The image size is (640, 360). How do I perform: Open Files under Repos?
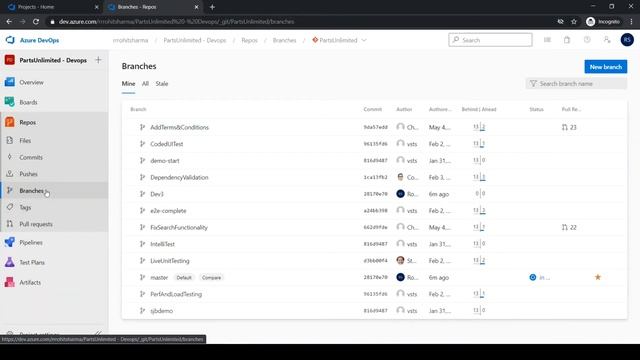[25, 140]
